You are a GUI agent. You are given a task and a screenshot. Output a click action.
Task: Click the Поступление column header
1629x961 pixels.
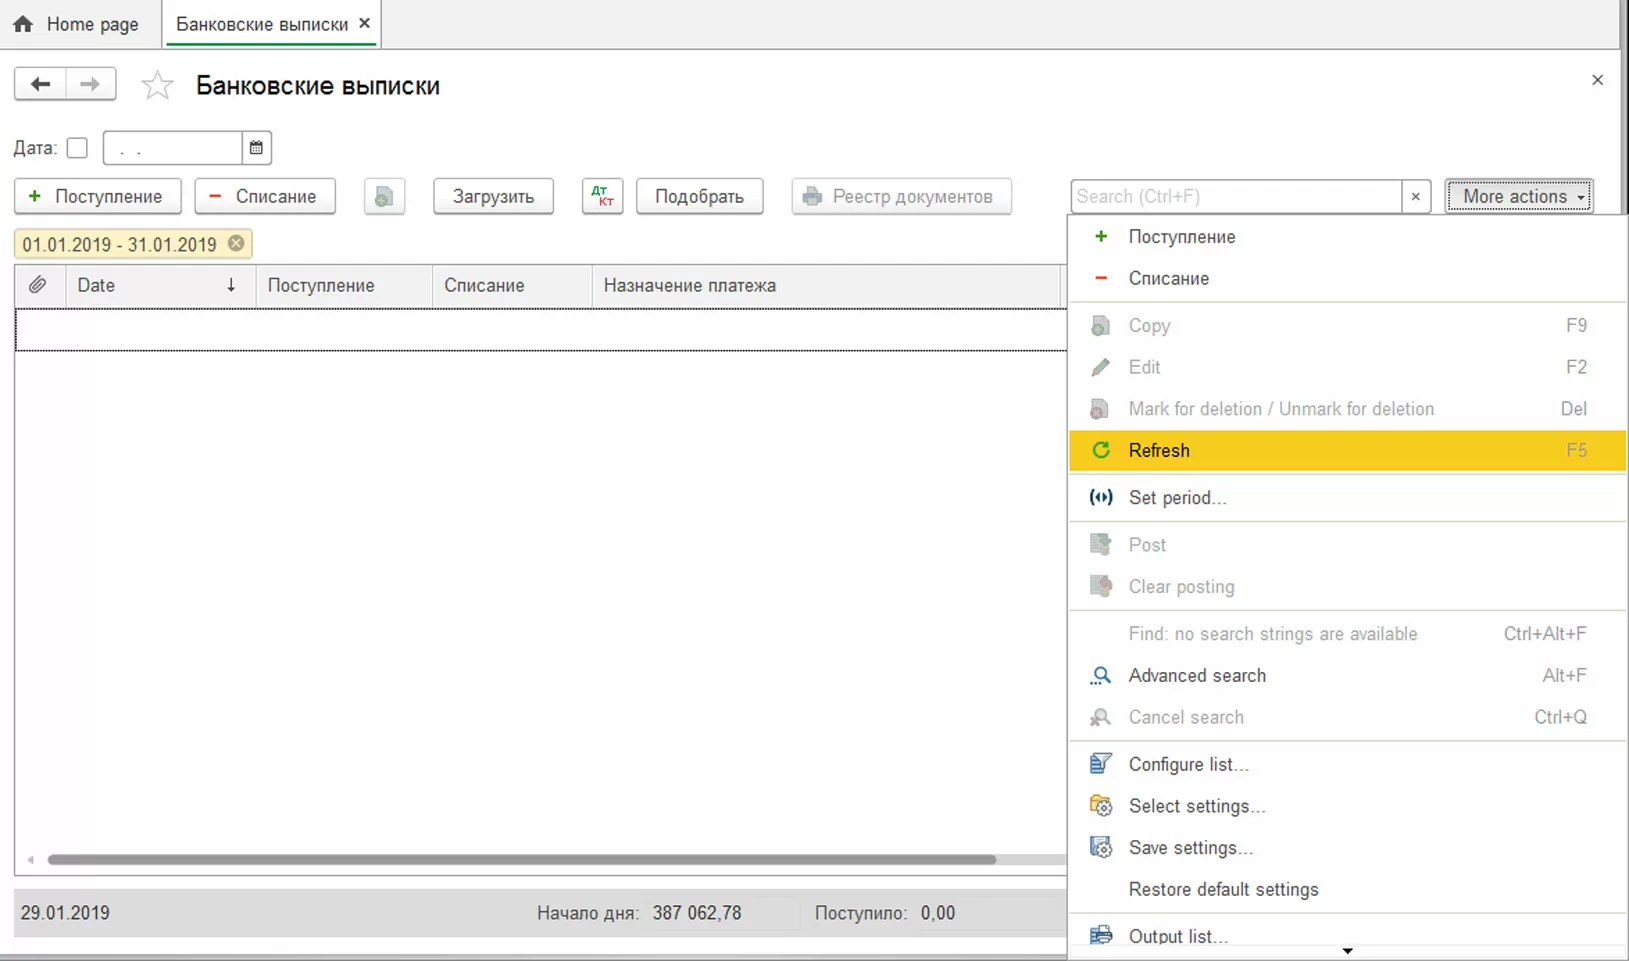click(344, 285)
